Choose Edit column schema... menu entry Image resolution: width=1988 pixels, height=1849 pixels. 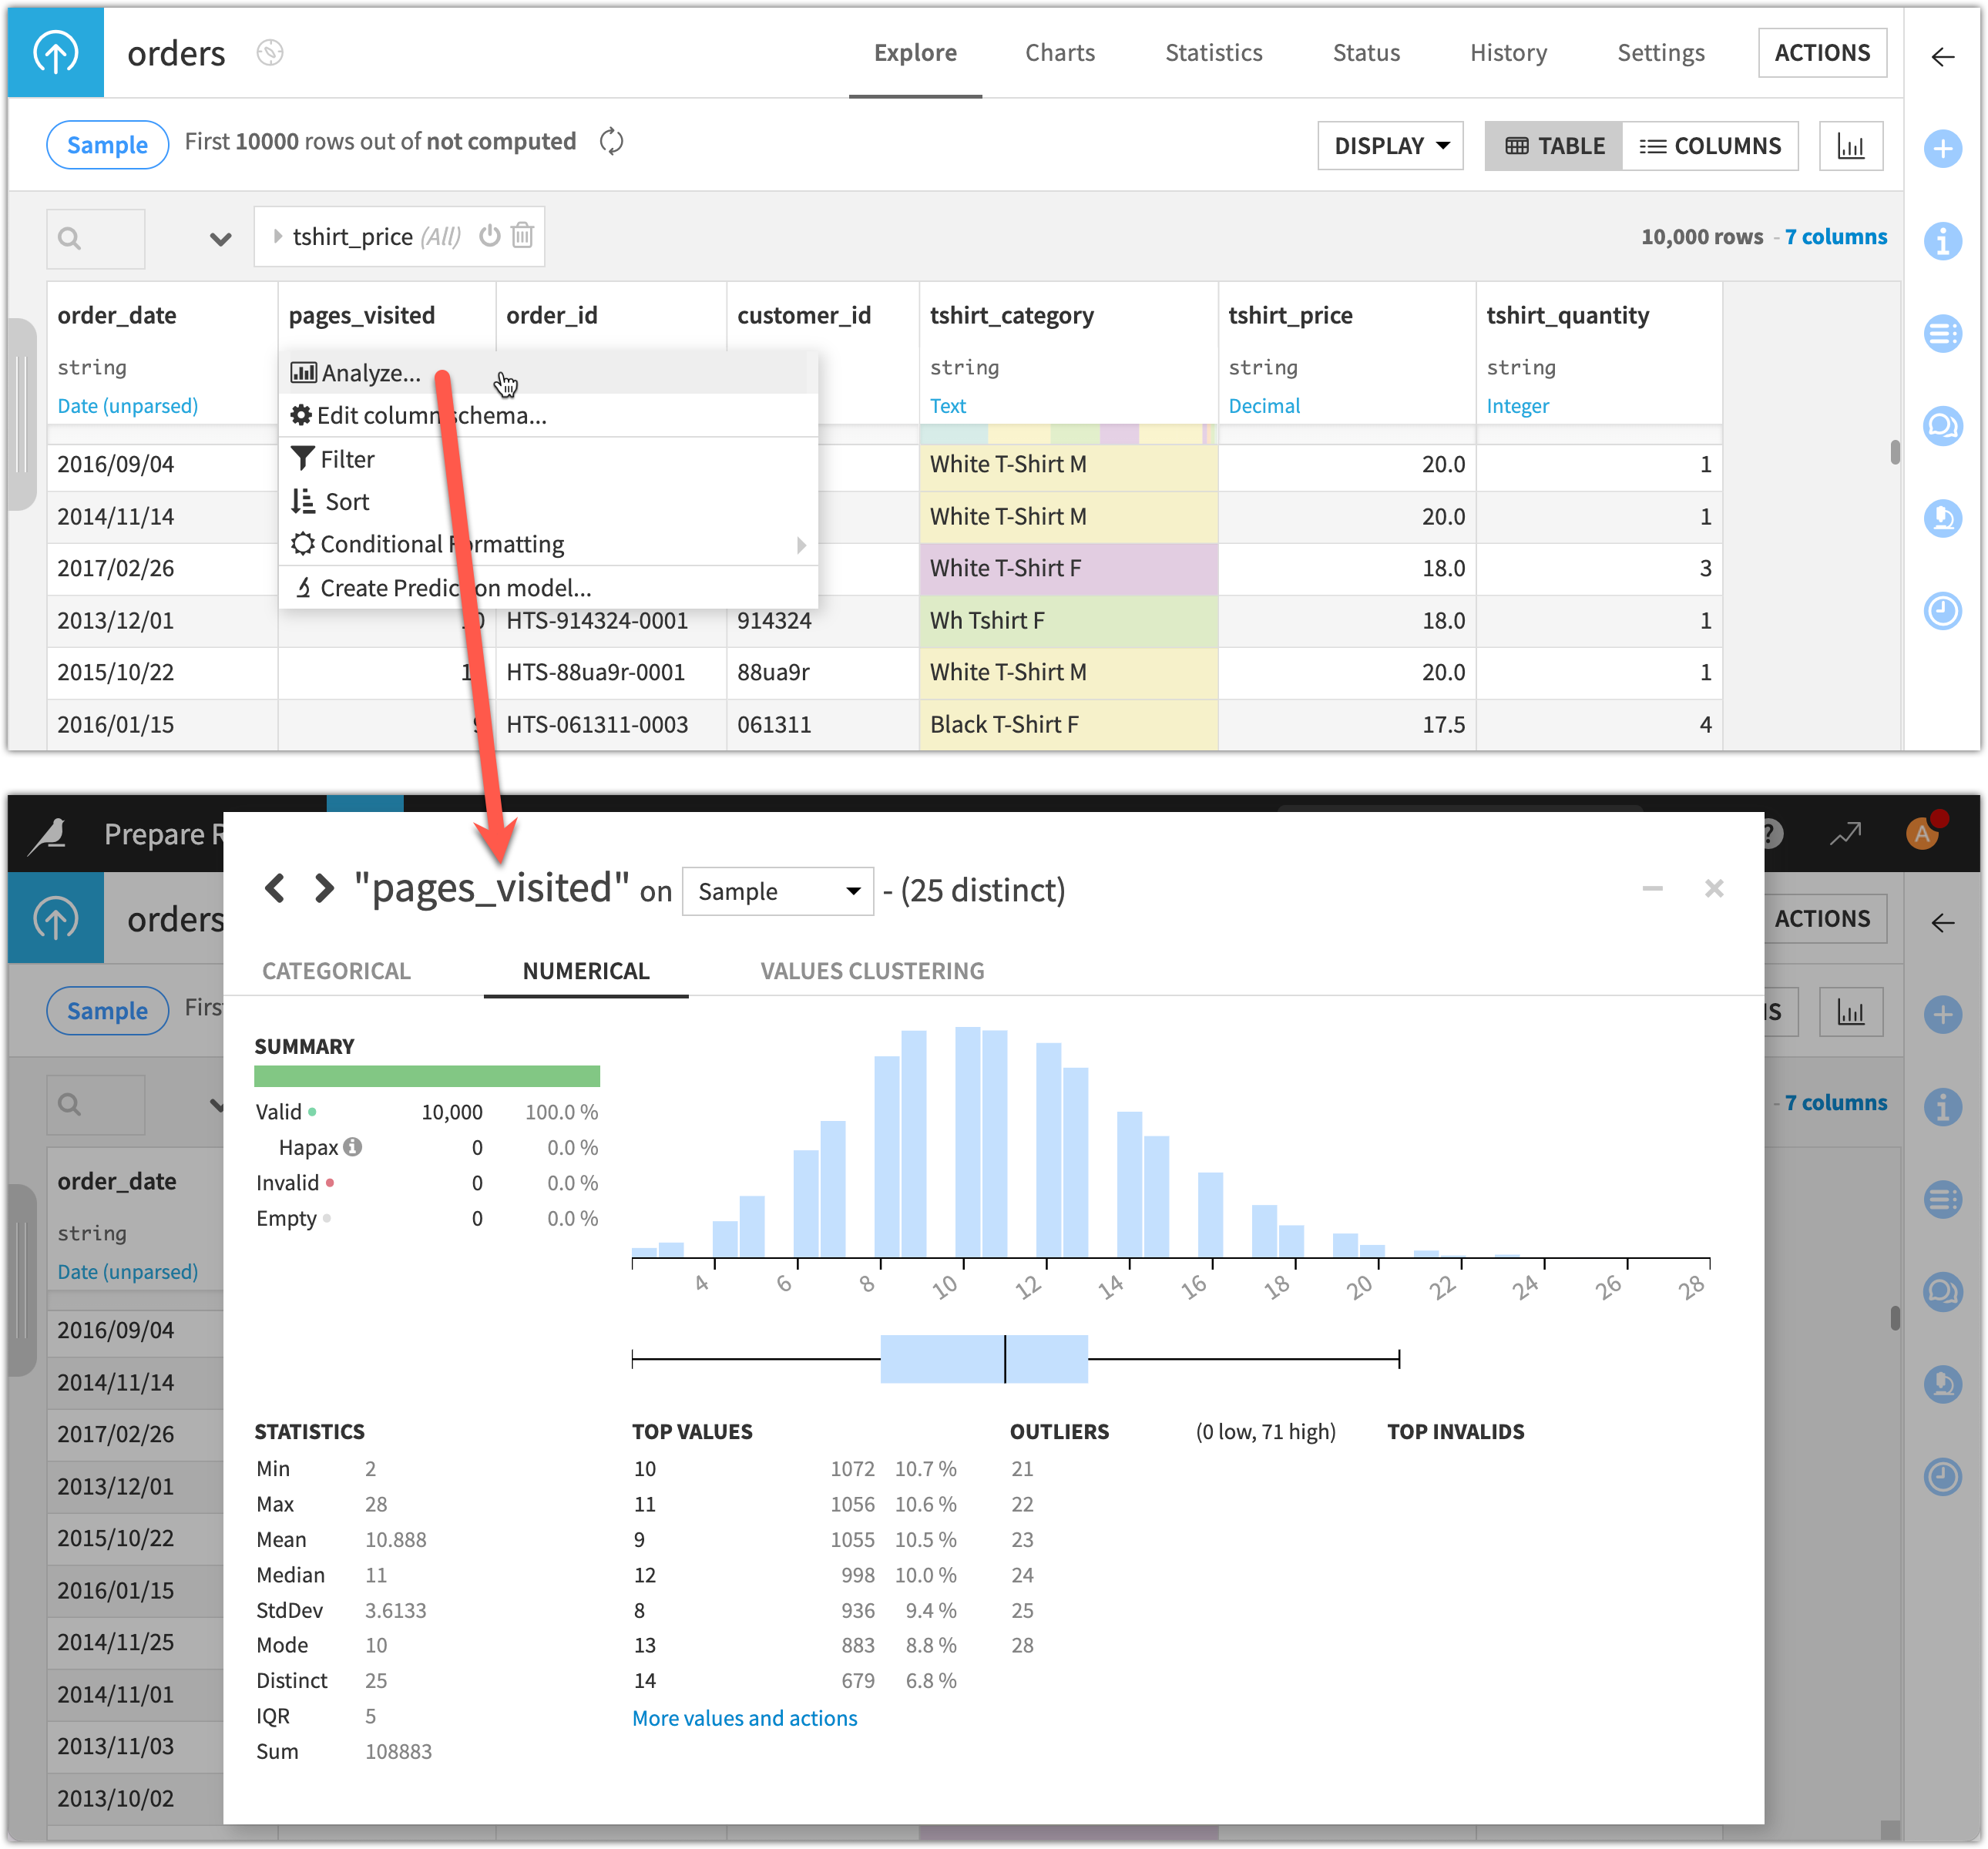click(548, 416)
